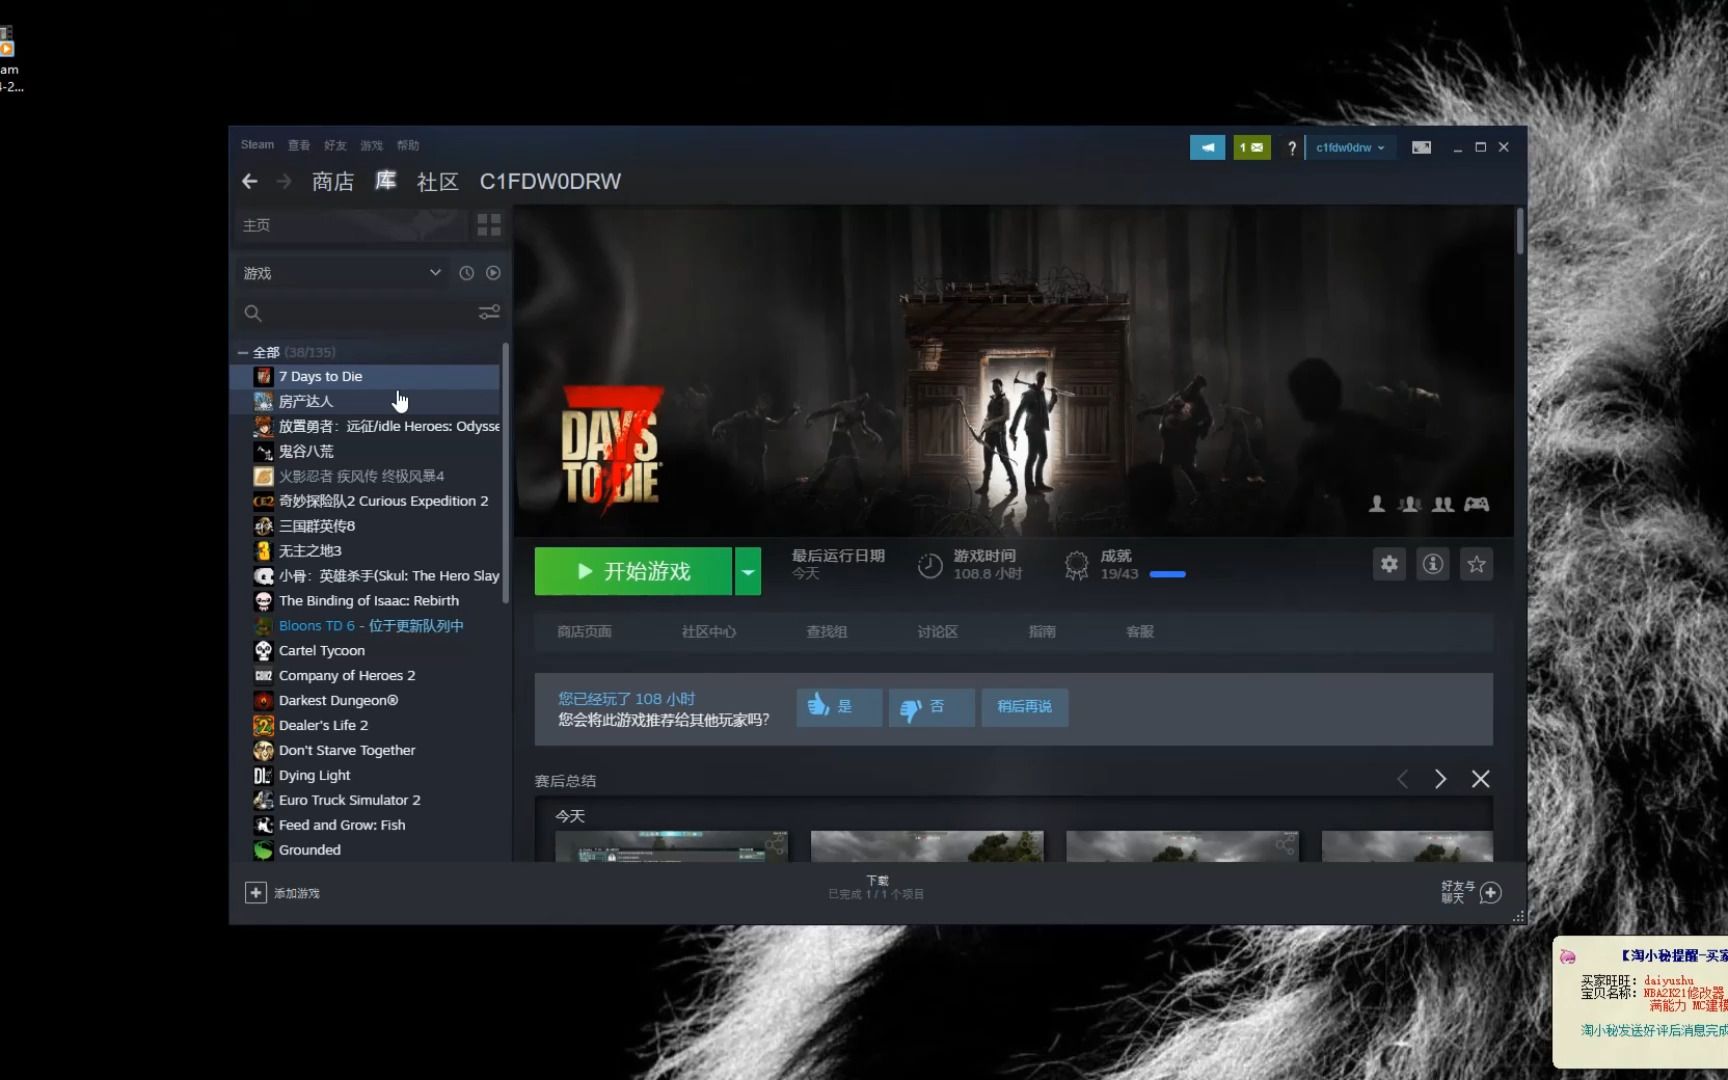Open the C1FDW0DRW profile tab

coord(550,181)
